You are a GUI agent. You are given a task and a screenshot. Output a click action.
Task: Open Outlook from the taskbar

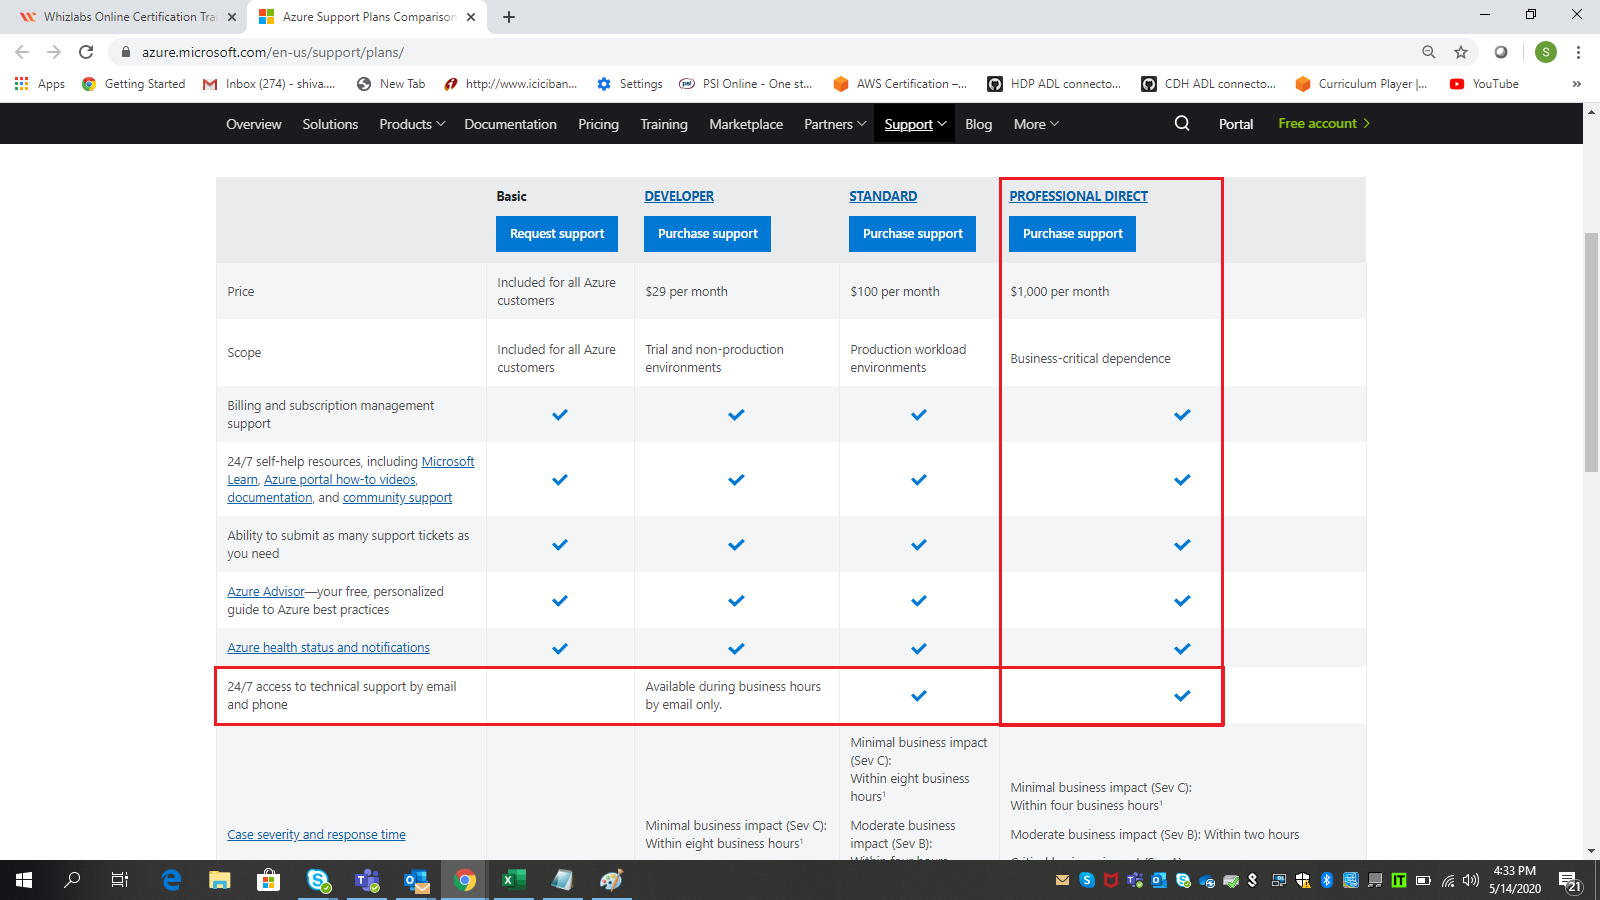(416, 880)
